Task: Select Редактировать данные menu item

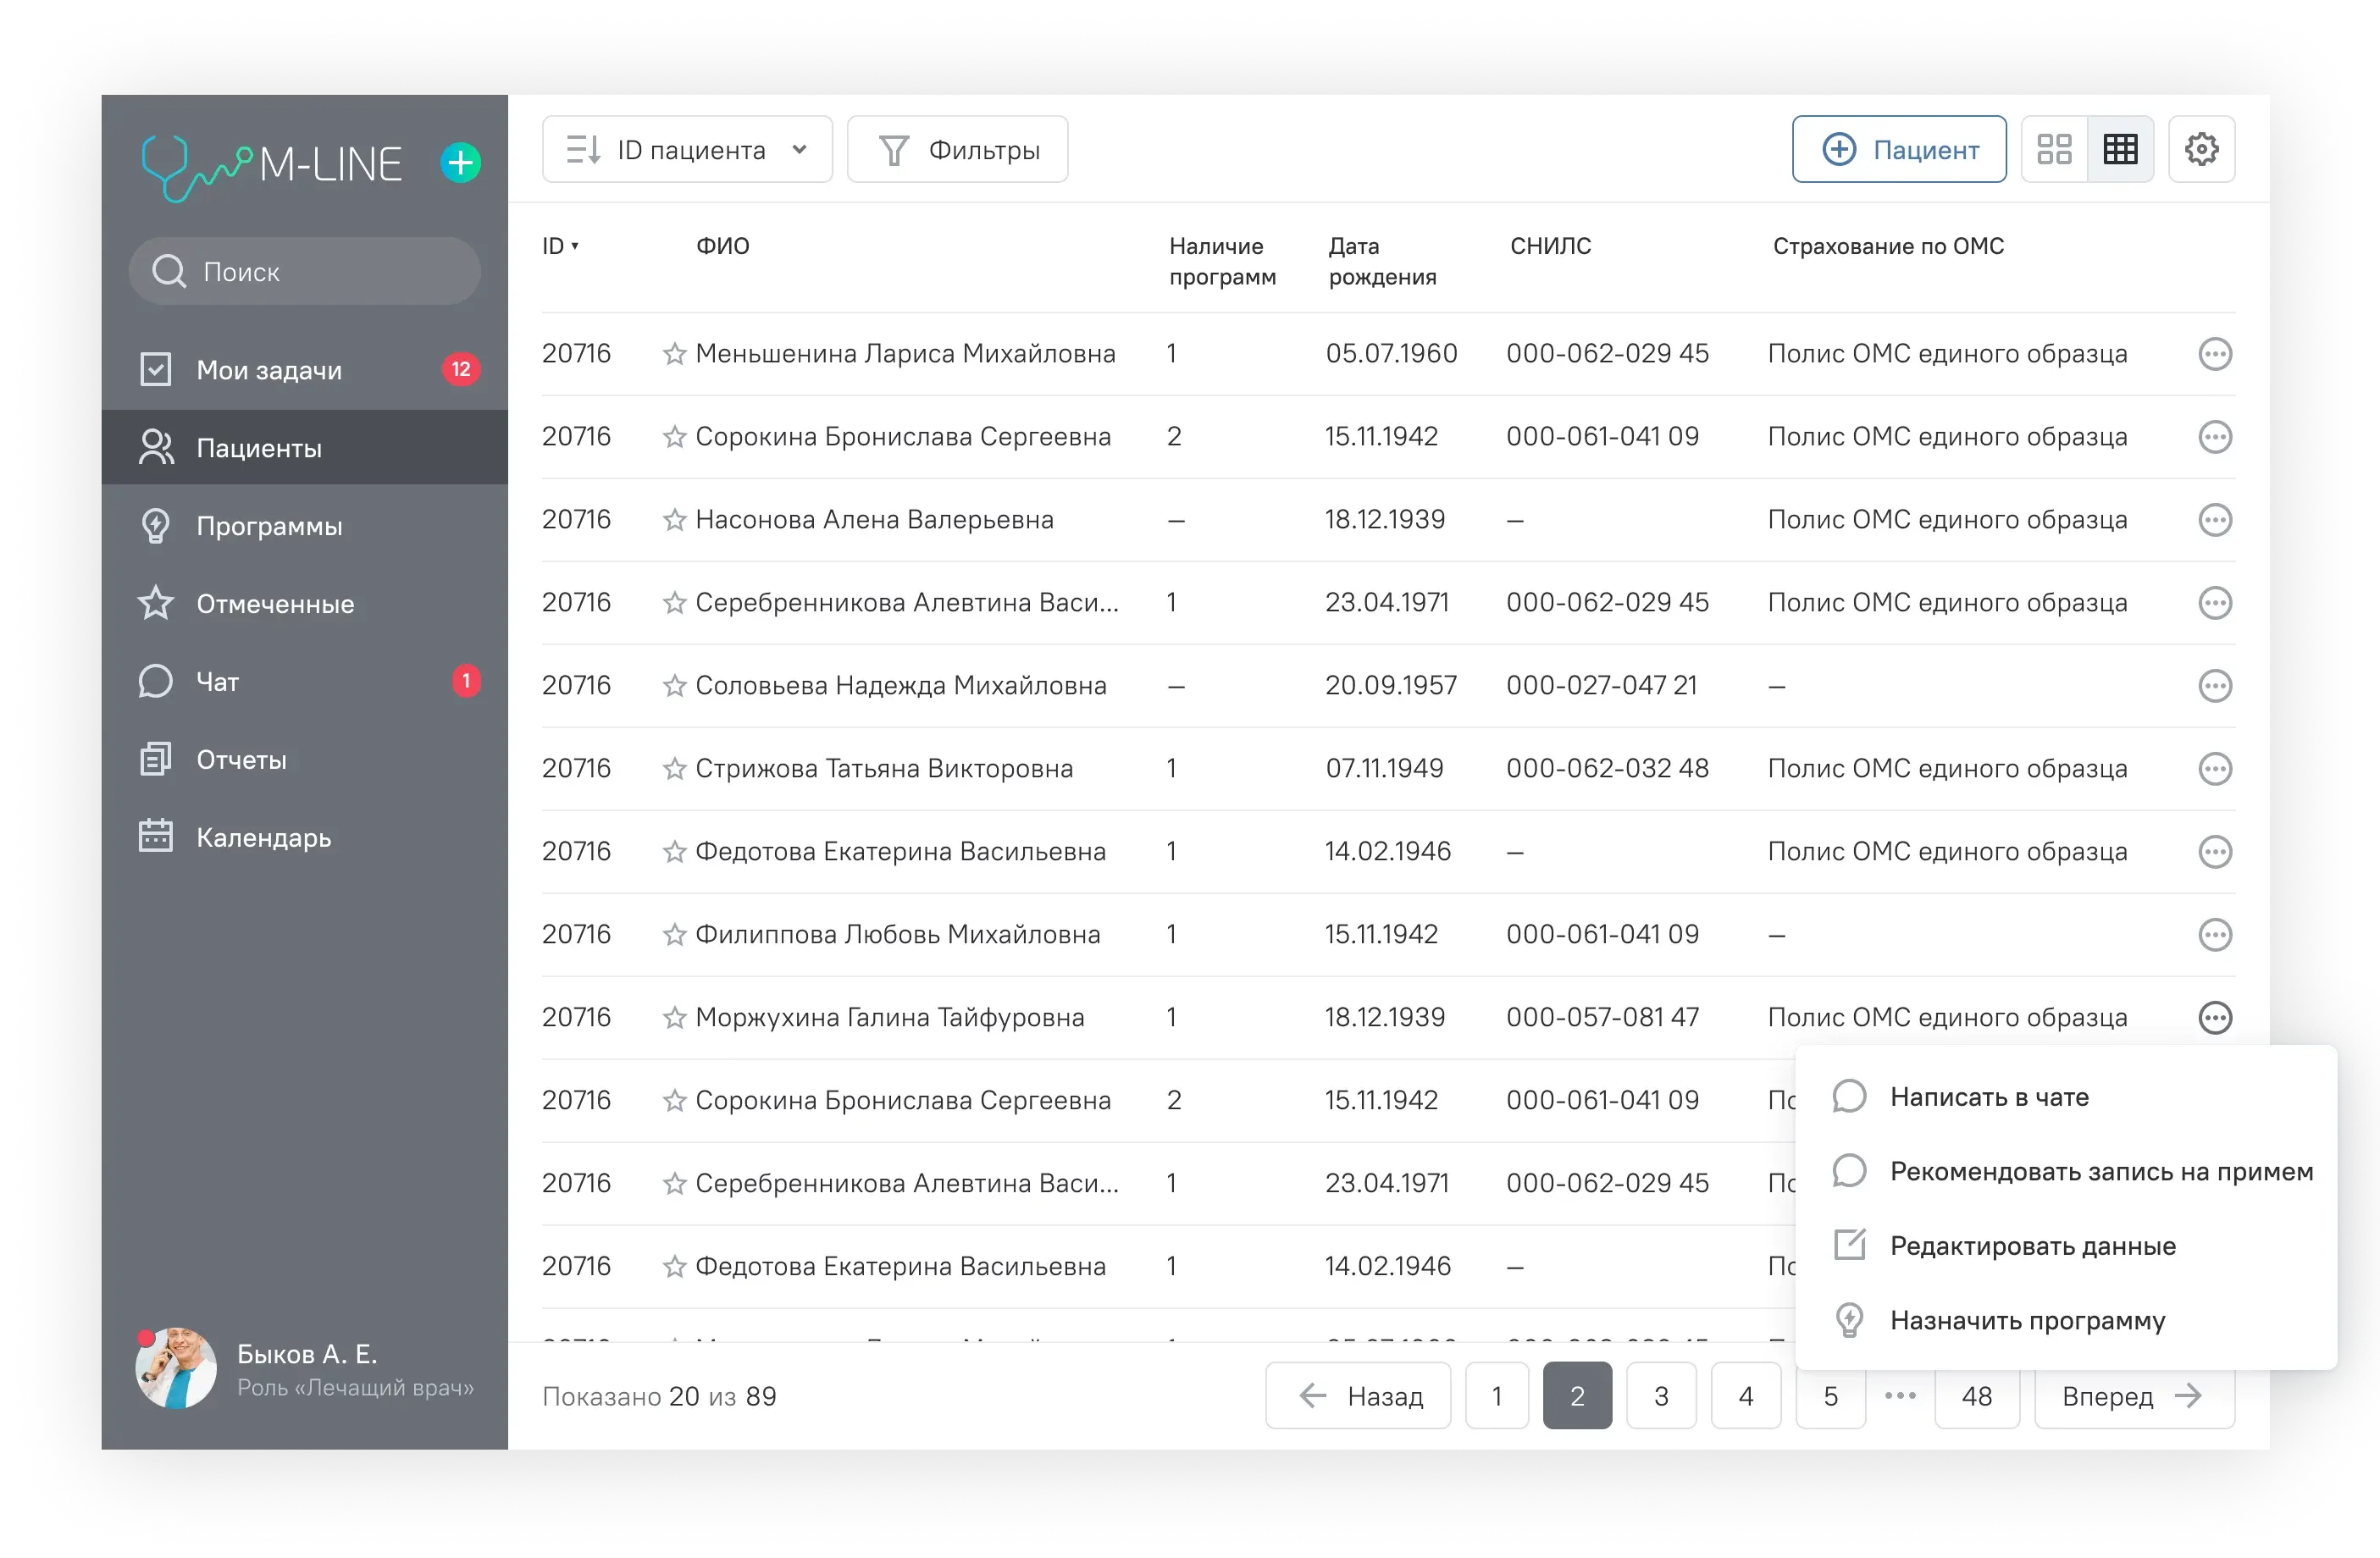Action: click(2066, 1246)
